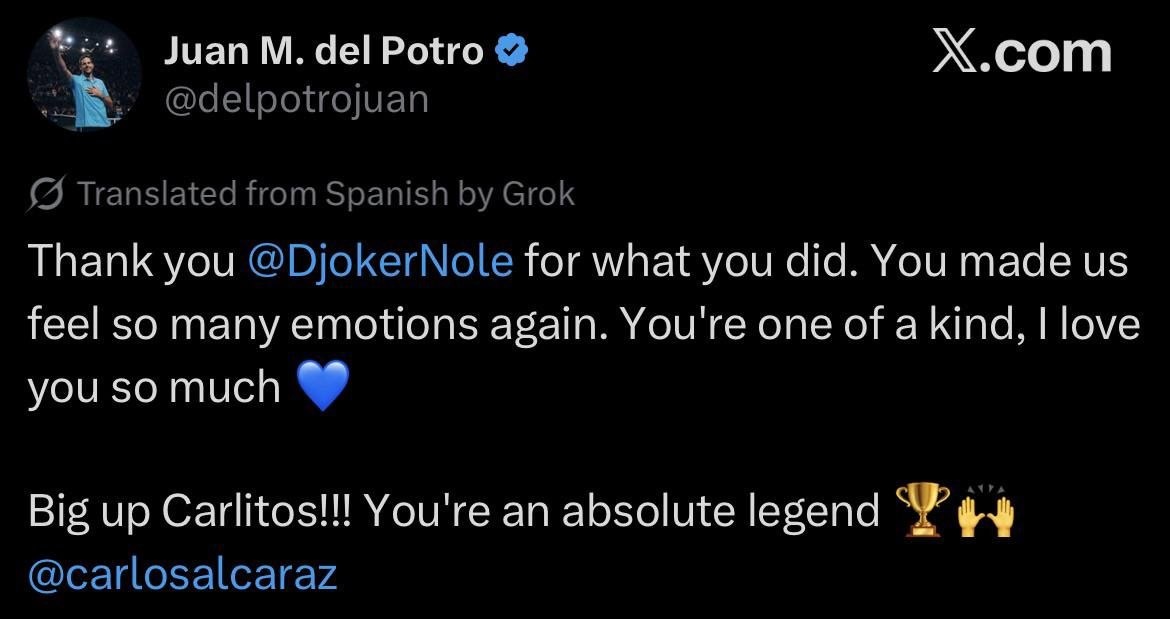This screenshot has width=1170, height=619.
Task: Click the word Grok in translation notice
Action: tap(538, 193)
